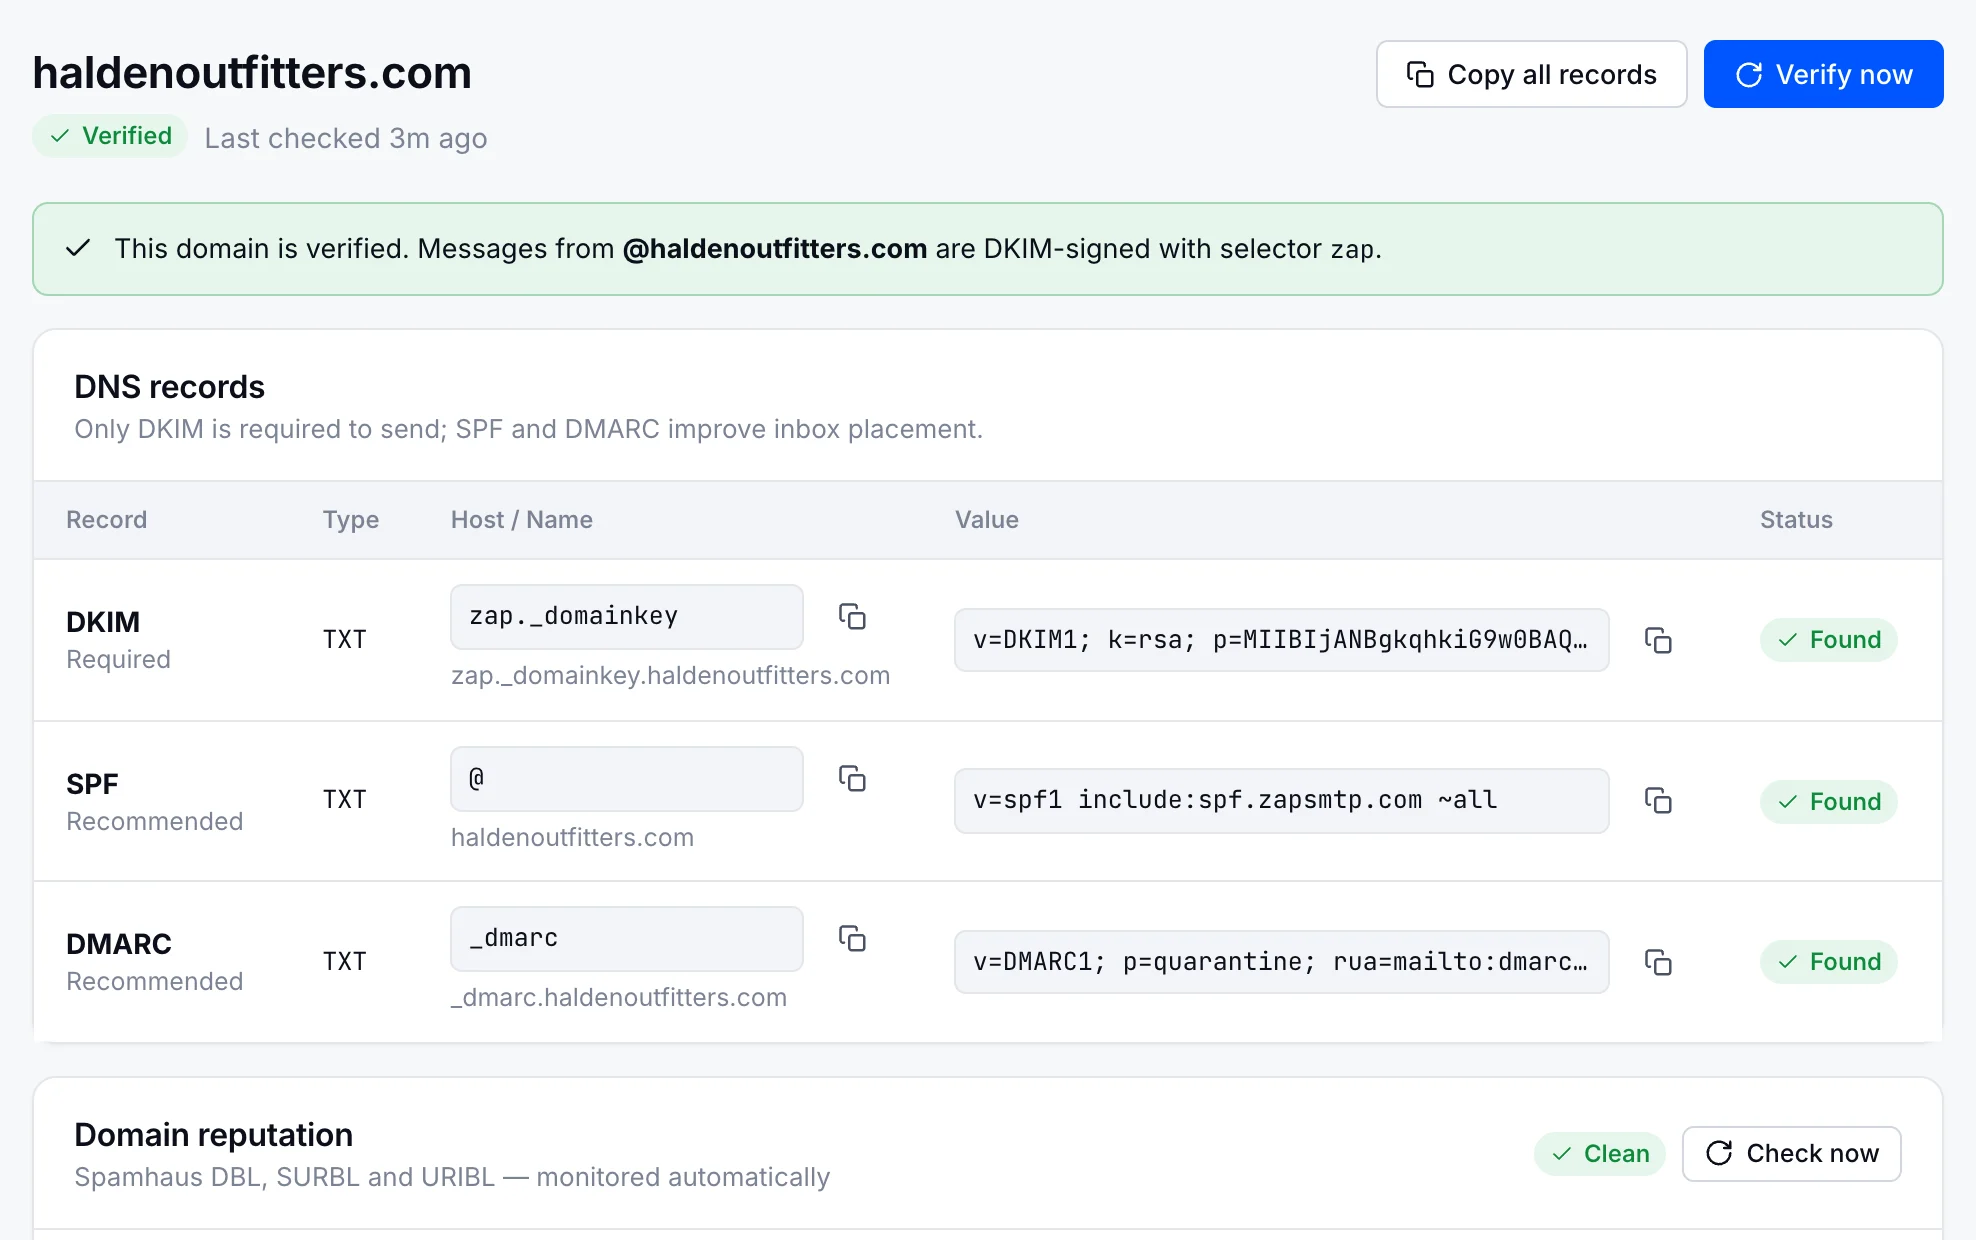
Task: Click the Found status in DMARC row
Action: [1829, 962]
